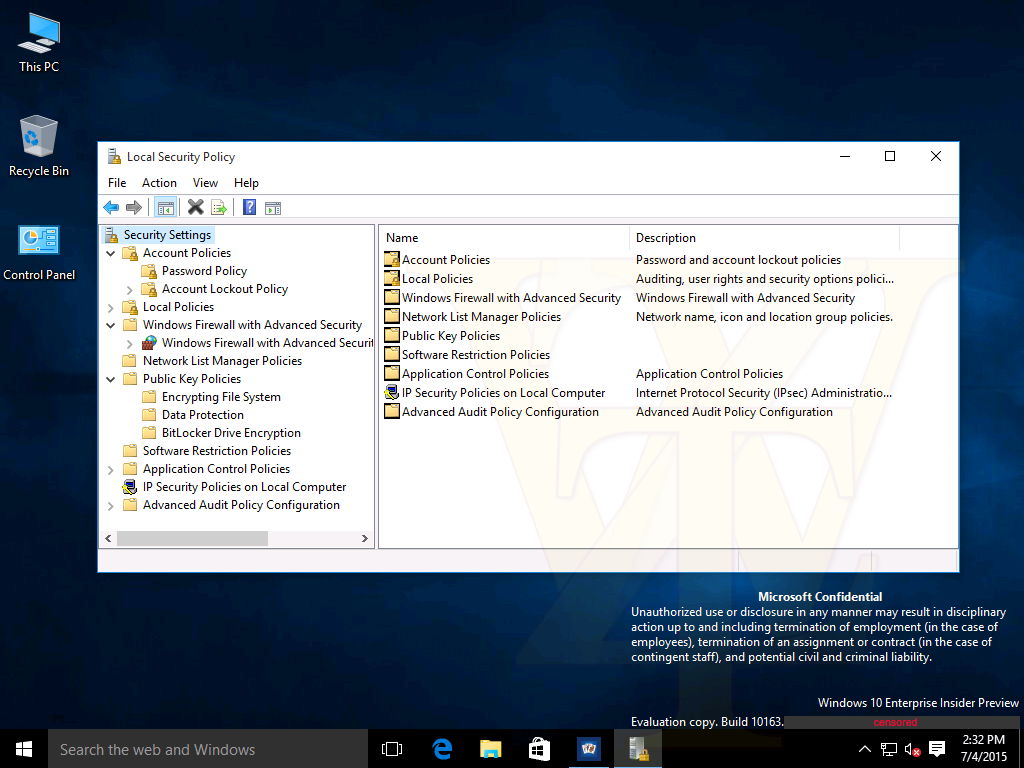Image resolution: width=1024 pixels, height=768 pixels.
Task: Open the Action Center notifications icon
Action: click(937, 749)
